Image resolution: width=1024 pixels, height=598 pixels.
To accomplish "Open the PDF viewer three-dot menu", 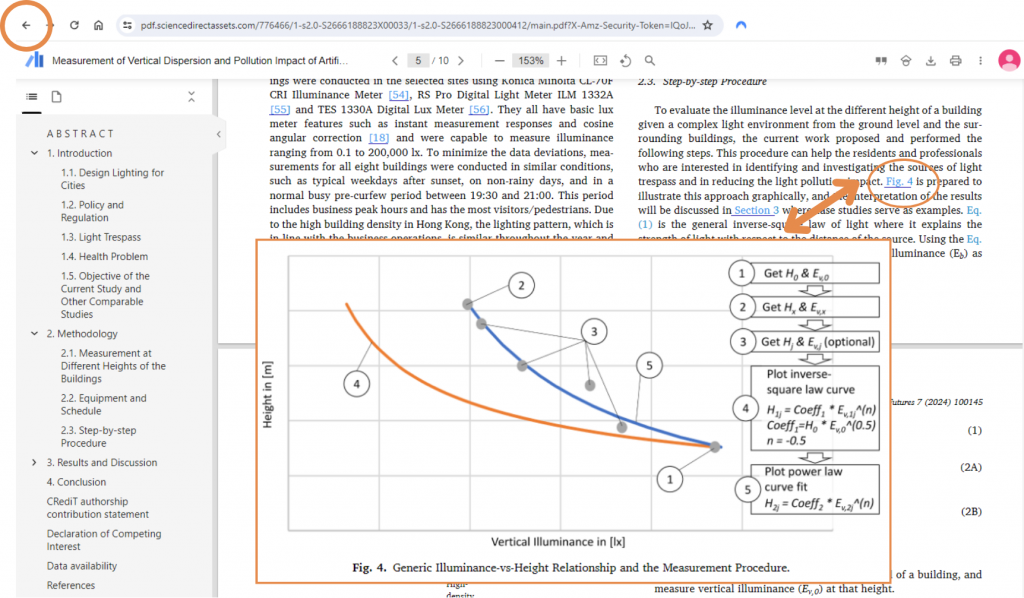I will click(980, 60).
